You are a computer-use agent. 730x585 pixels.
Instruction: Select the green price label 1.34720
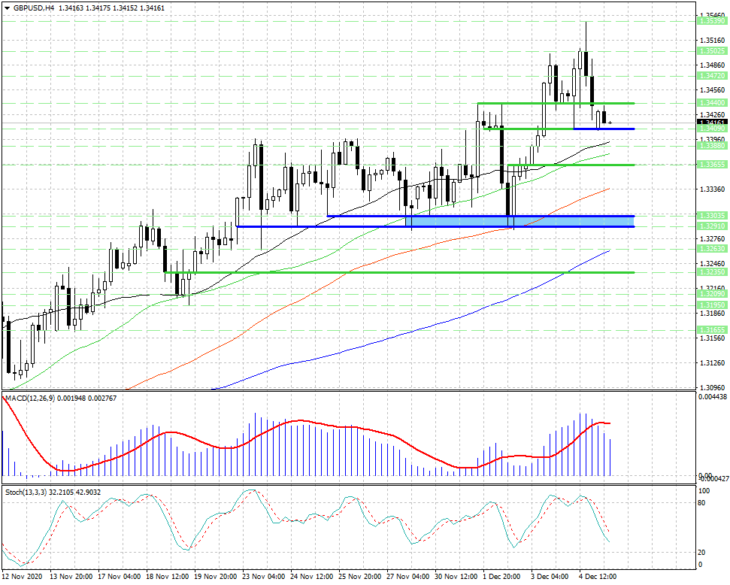coord(712,75)
